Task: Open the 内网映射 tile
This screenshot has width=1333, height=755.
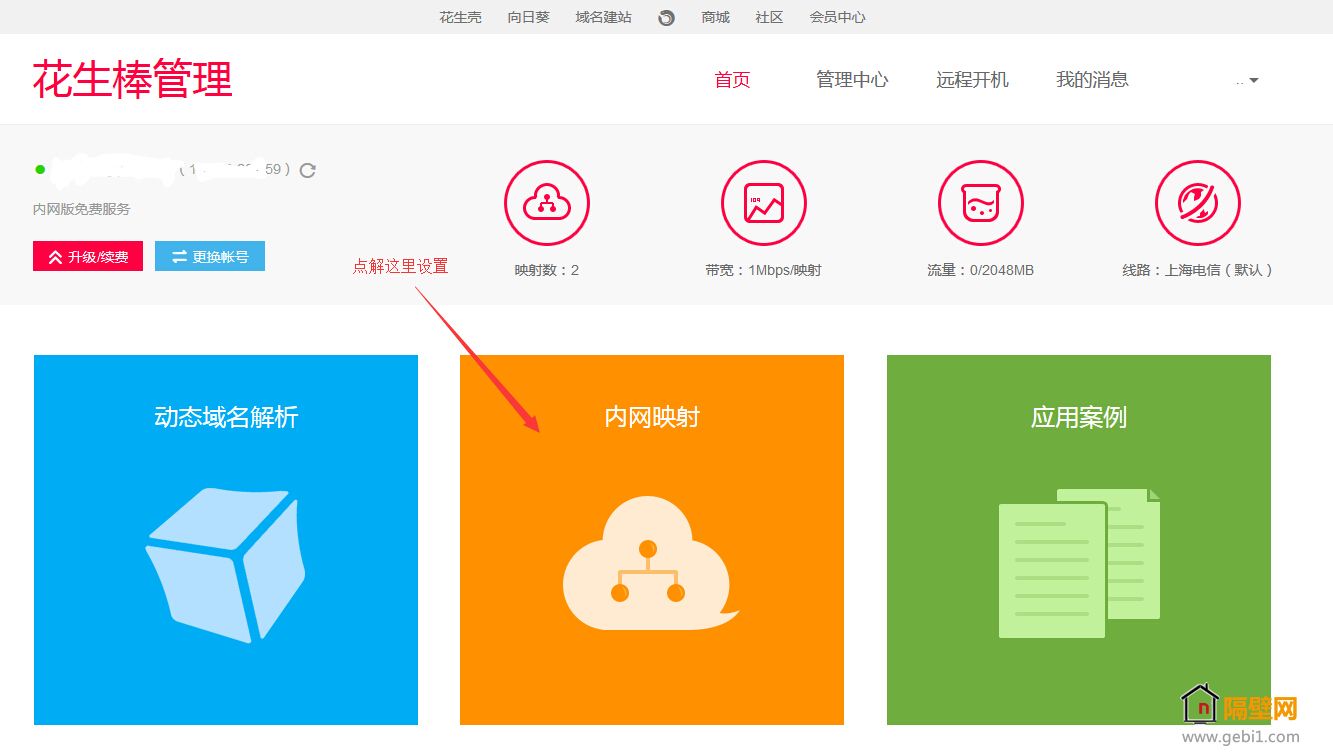Action: (652, 540)
